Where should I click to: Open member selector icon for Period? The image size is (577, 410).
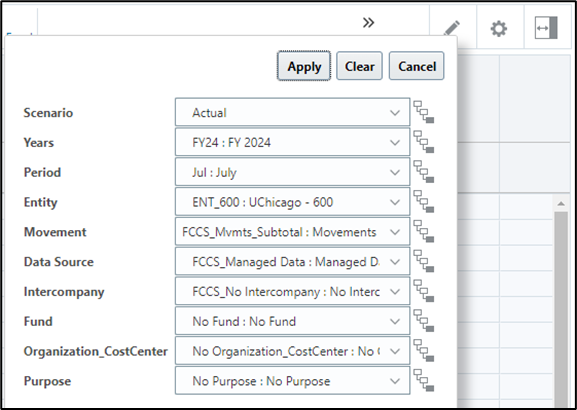tap(424, 172)
